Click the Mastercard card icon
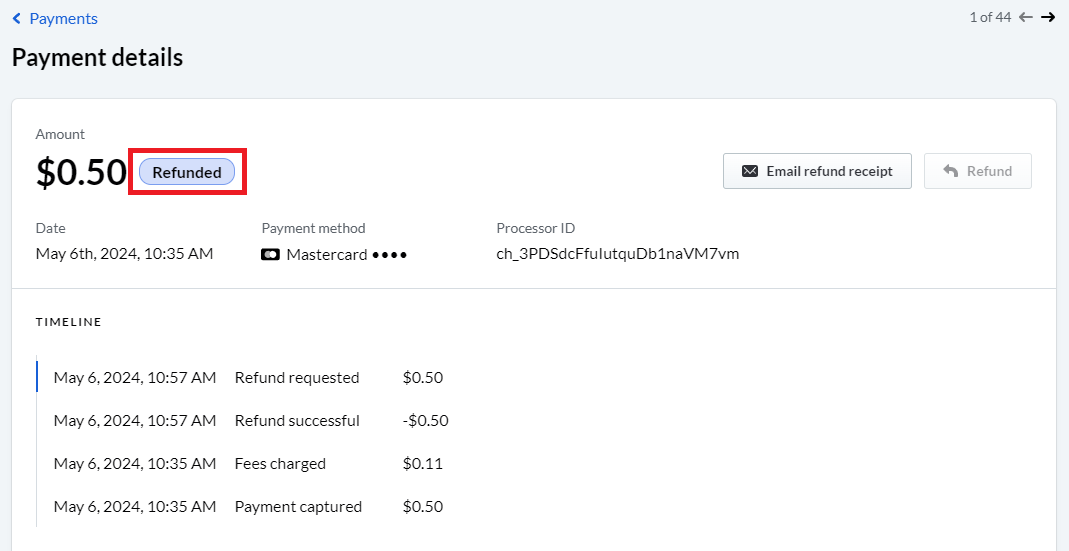This screenshot has width=1069, height=551. pos(271,255)
